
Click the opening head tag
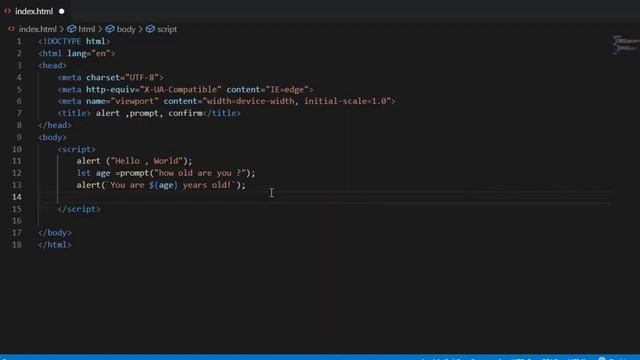(52, 65)
